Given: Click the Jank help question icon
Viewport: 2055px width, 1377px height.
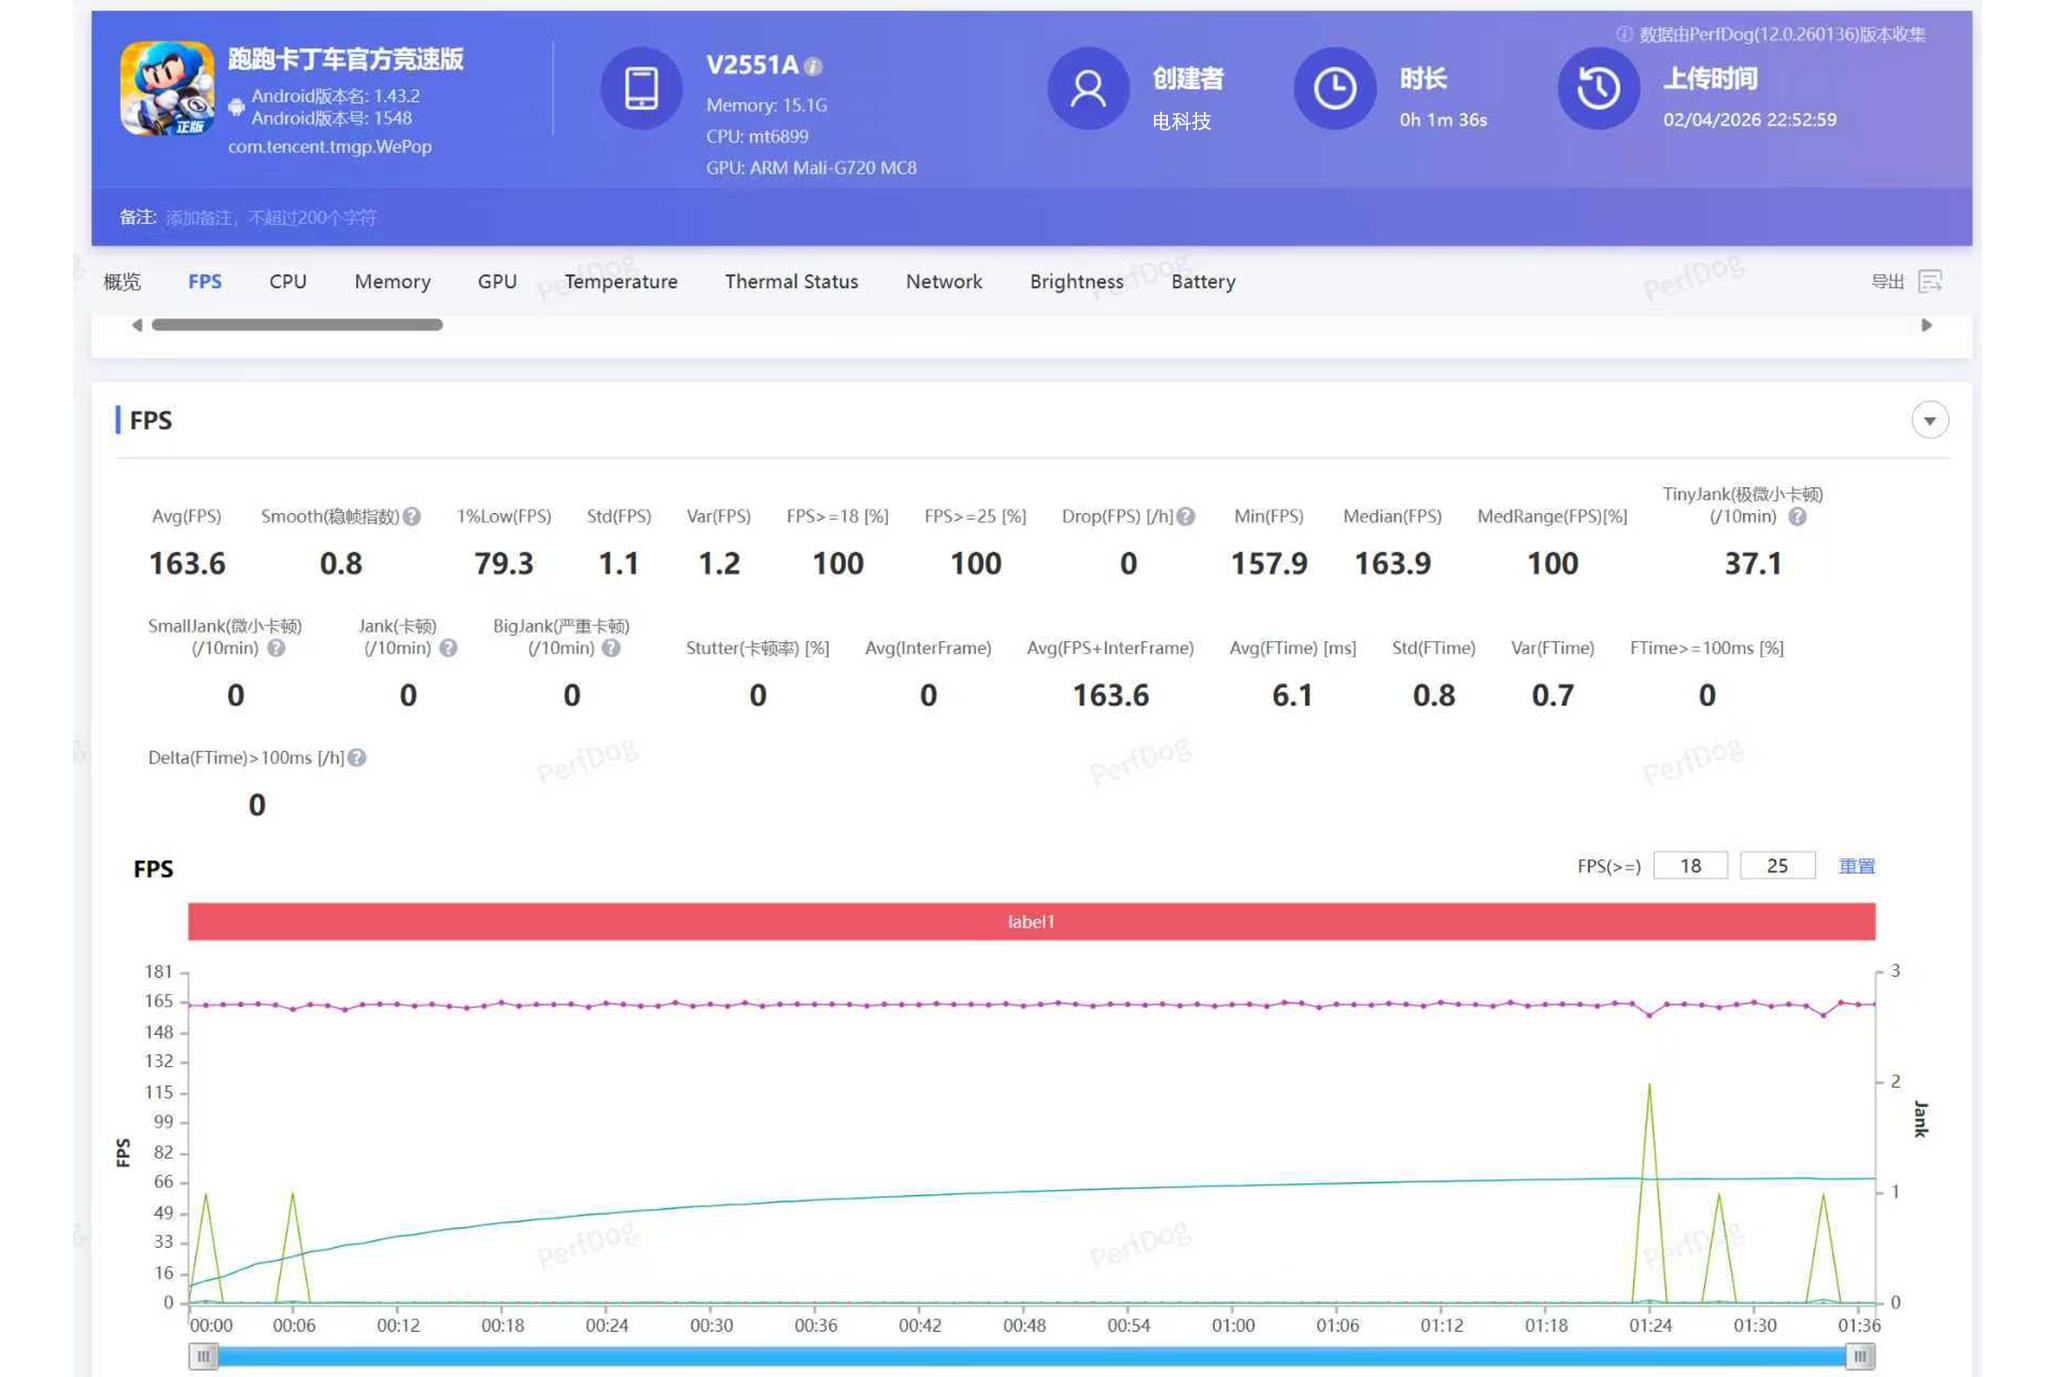Looking at the screenshot, I should [x=448, y=648].
